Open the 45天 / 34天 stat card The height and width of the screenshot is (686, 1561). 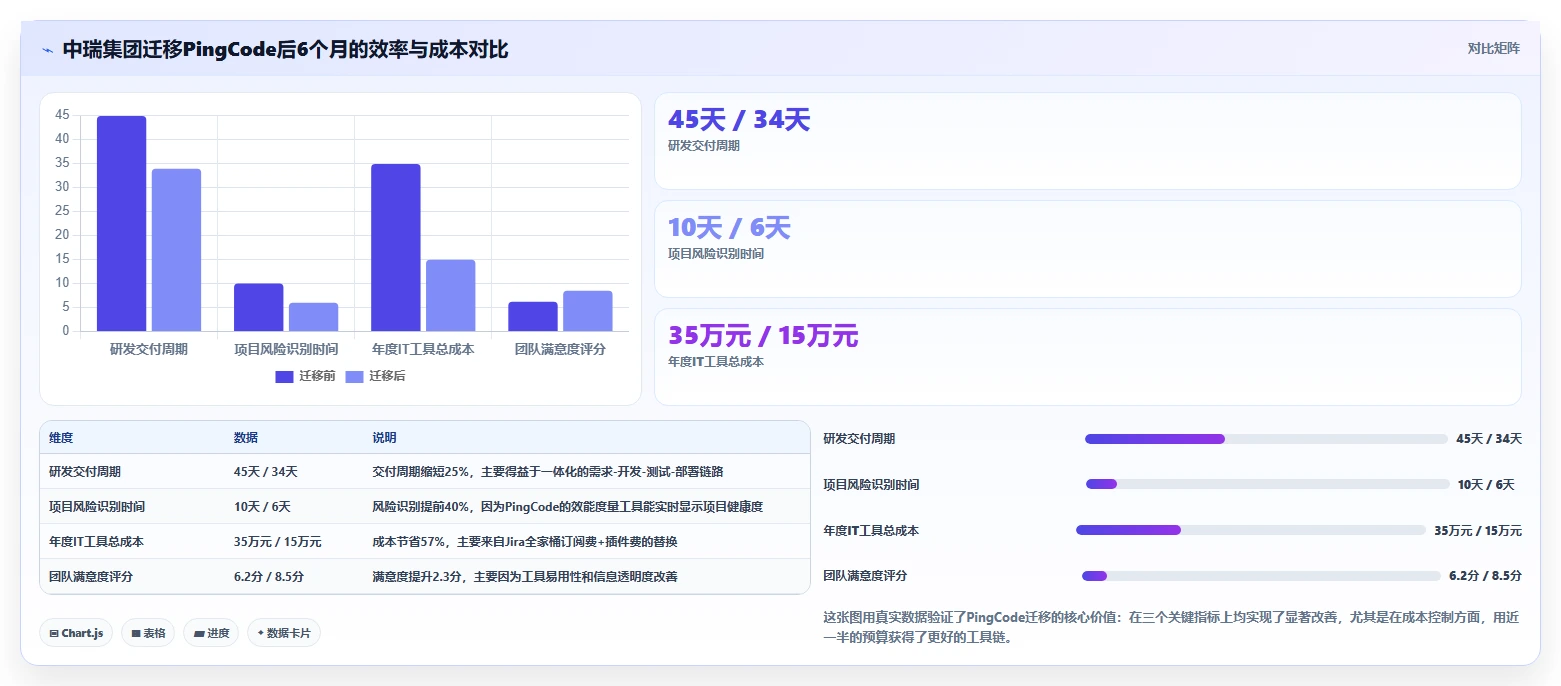tap(1087, 141)
